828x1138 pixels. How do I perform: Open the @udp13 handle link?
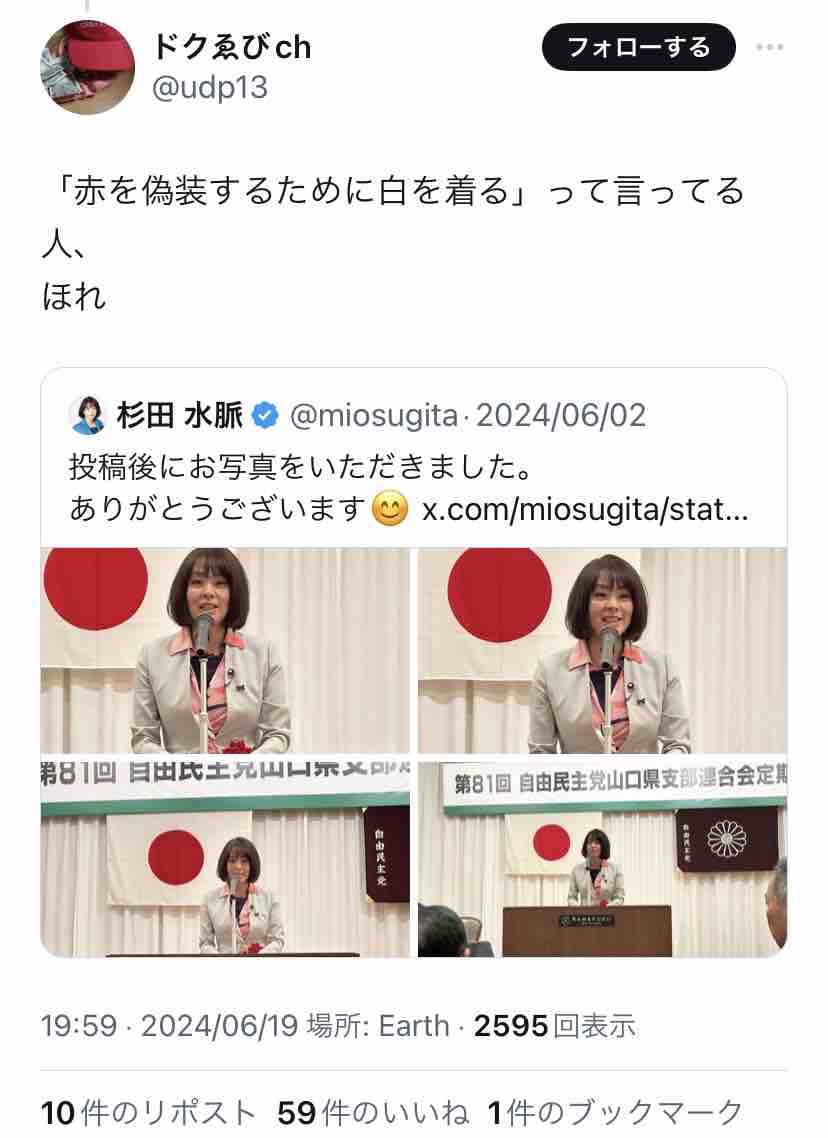[210, 88]
